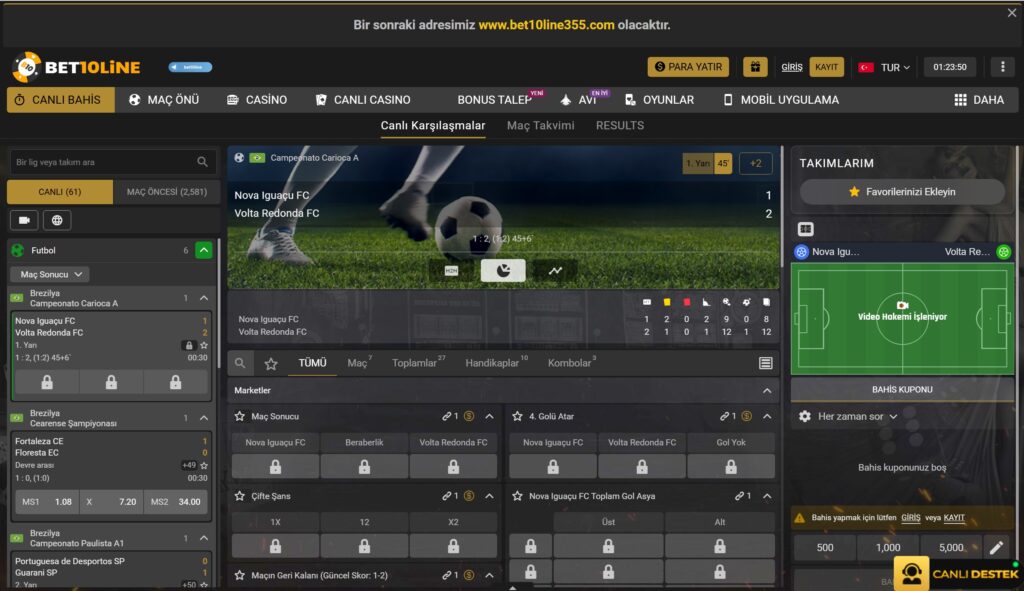Select the Toplamlar markets tab
The image size is (1024, 591).
click(x=417, y=363)
